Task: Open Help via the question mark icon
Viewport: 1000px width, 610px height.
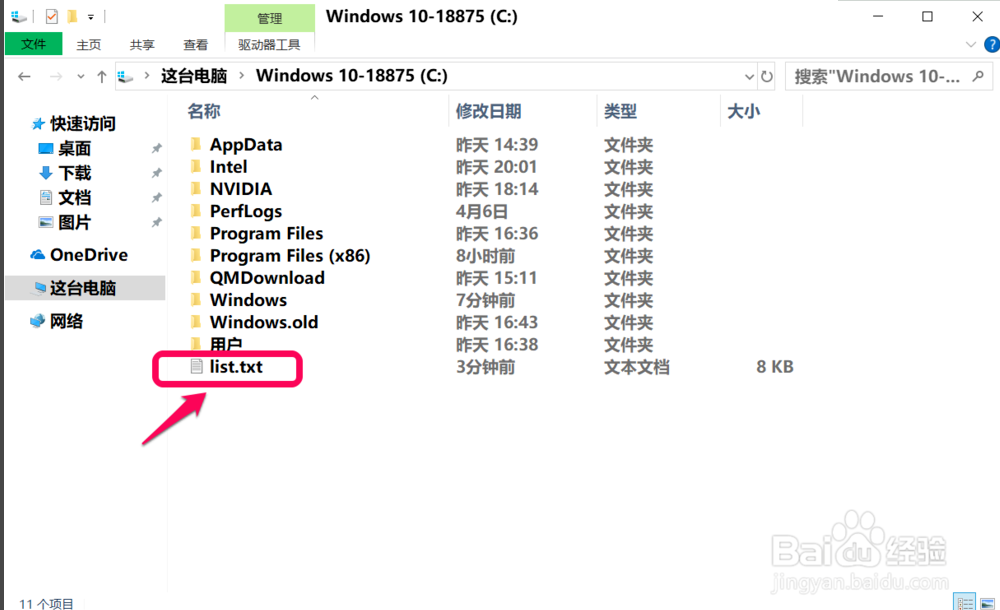Action: click(x=992, y=45)
